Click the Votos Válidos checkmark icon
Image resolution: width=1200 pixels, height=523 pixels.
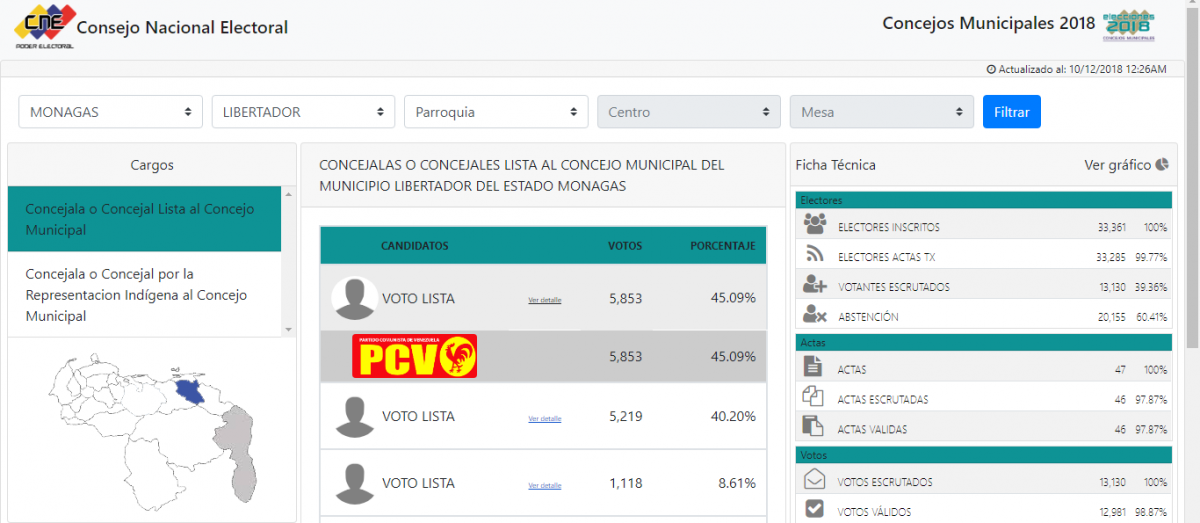(814, 509)
